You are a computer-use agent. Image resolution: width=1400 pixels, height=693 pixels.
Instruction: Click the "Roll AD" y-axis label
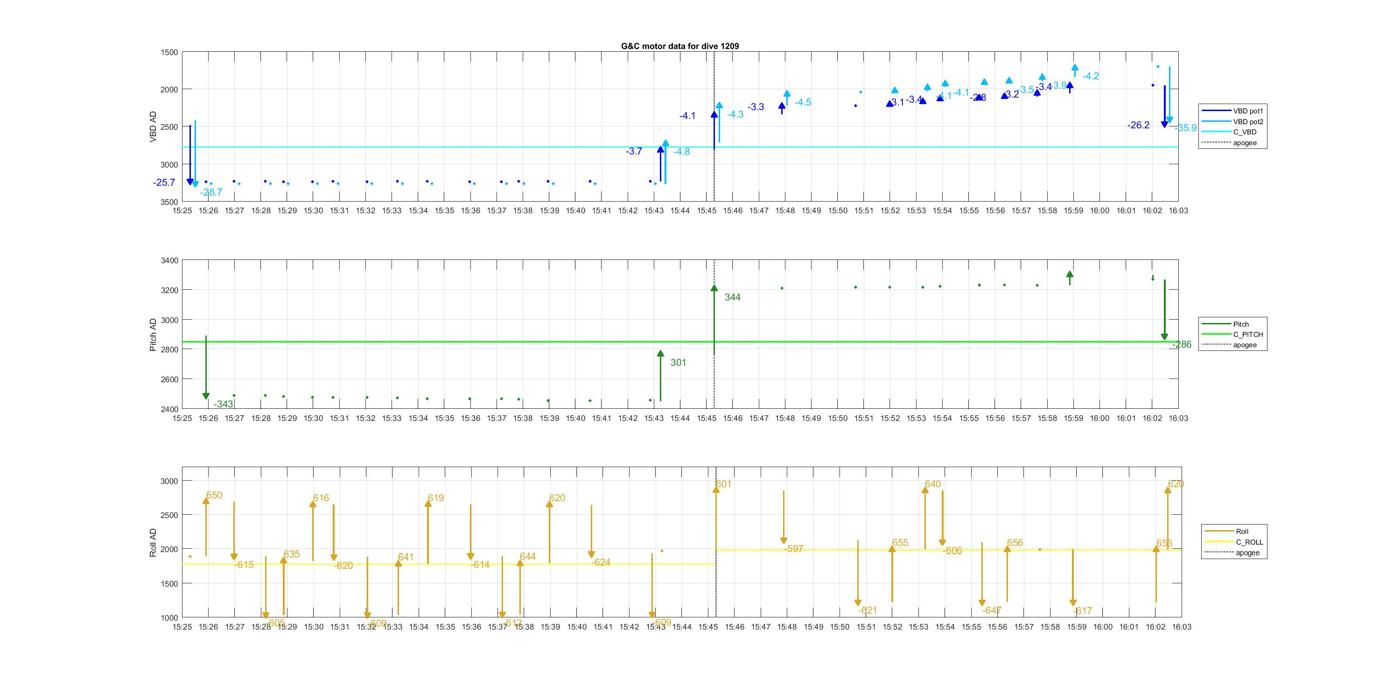[x=153, y=542]
